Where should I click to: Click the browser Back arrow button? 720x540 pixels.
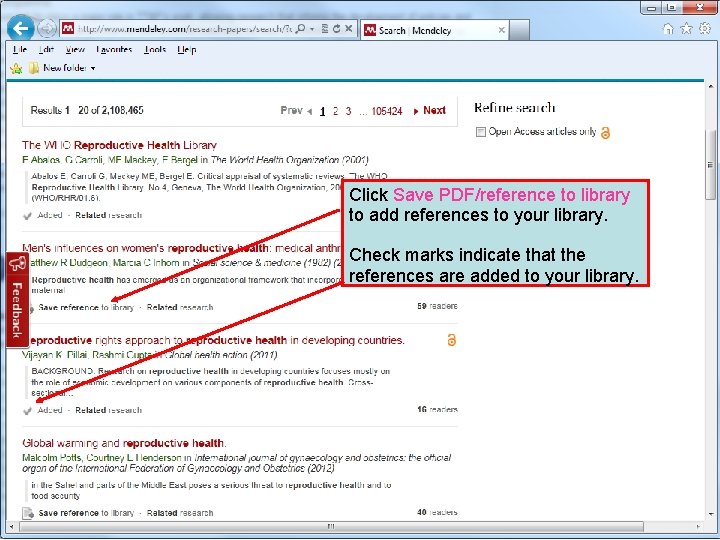[x=21, y=28]
